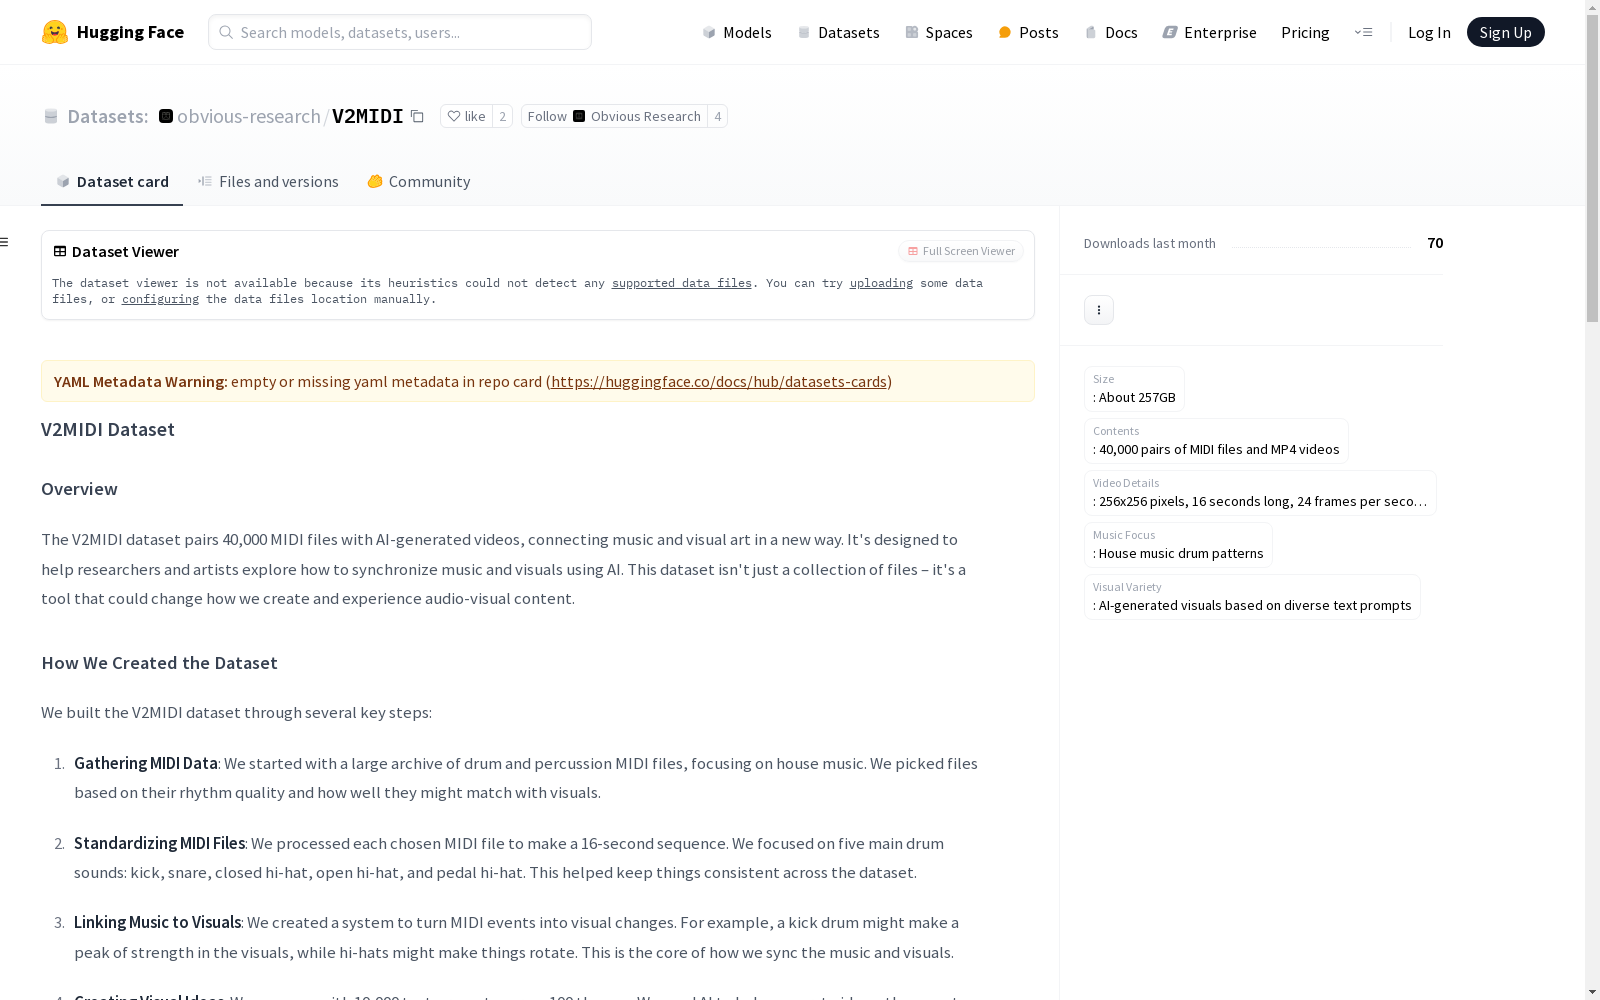View the 4 followers count
1600x1000 pixels.
click(x=717, y=116)
